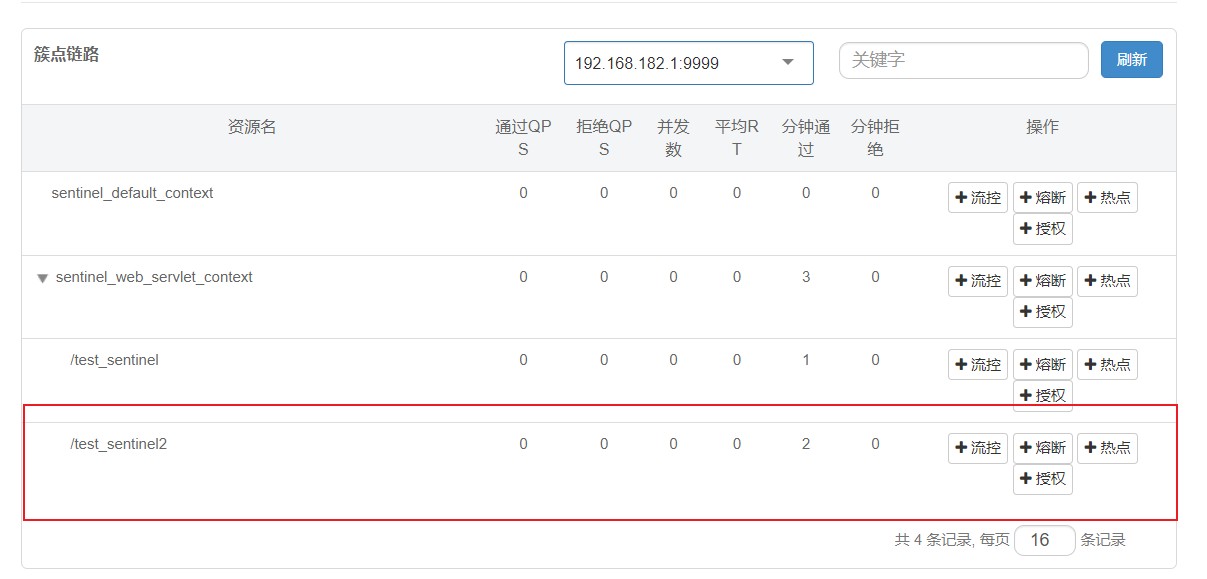1207x579 pixels.
Task: Add 流控 rule for /test_sentinel
Action: [977, 364]
